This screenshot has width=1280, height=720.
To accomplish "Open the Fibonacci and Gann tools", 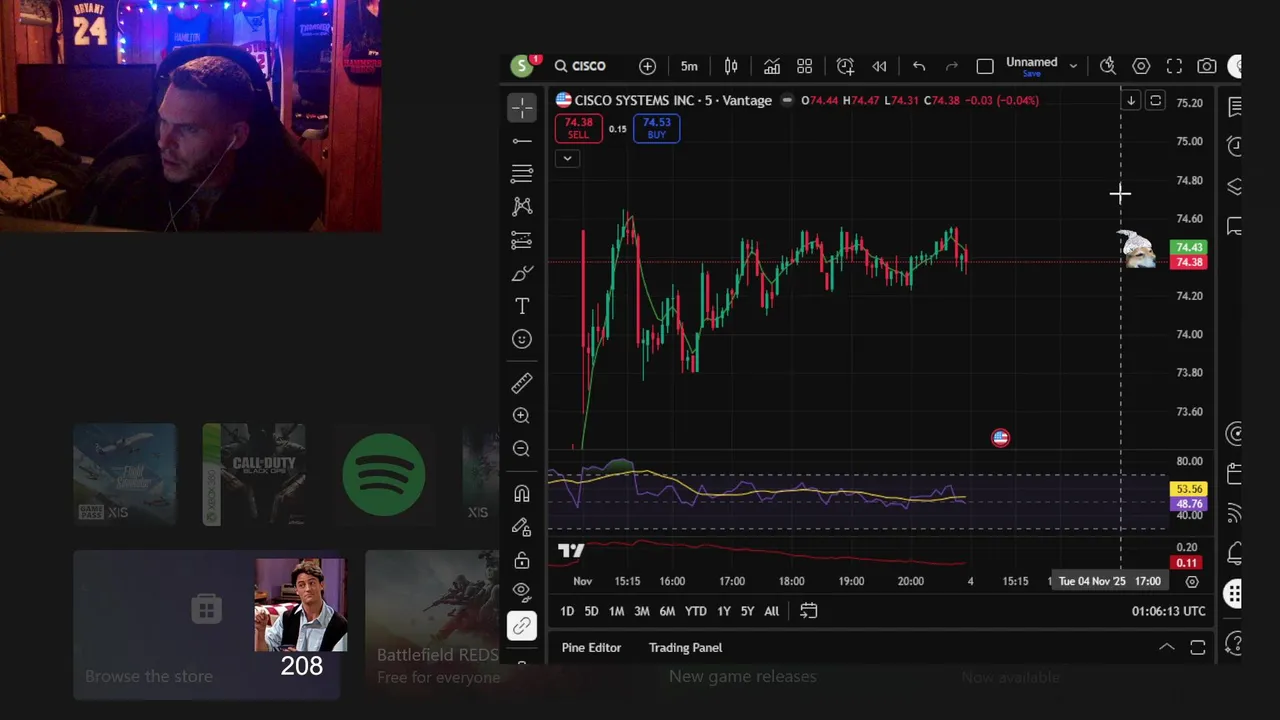I will [x=522, y=174].
